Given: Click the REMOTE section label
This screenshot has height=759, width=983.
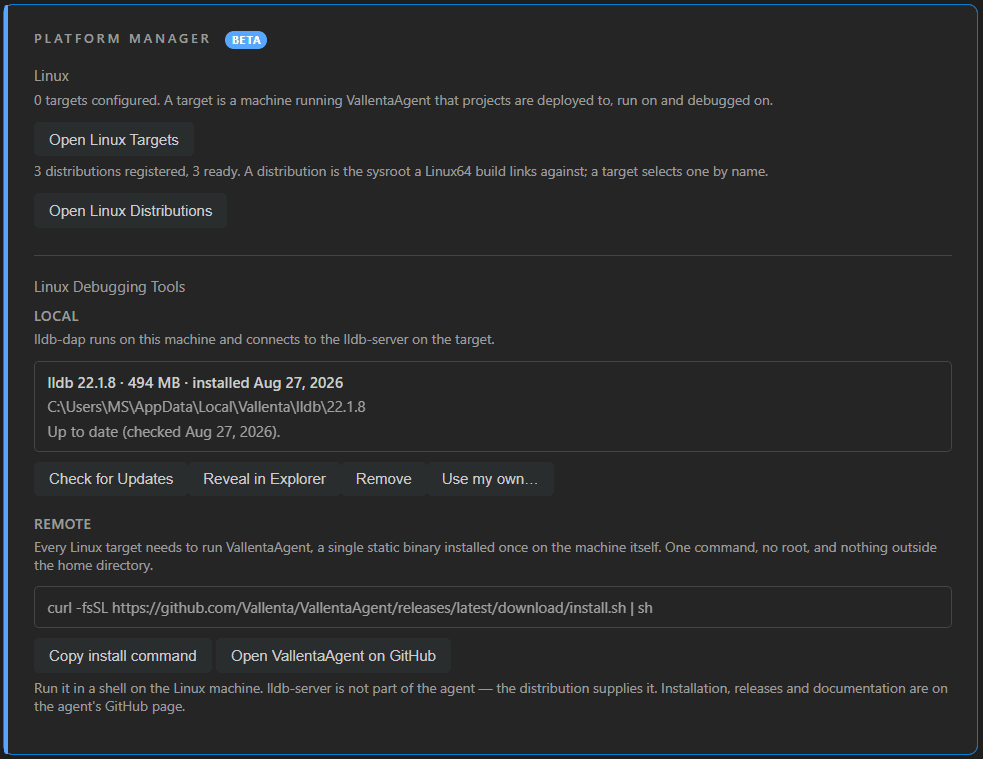Looking at the screenshot, I should (63, 525).
